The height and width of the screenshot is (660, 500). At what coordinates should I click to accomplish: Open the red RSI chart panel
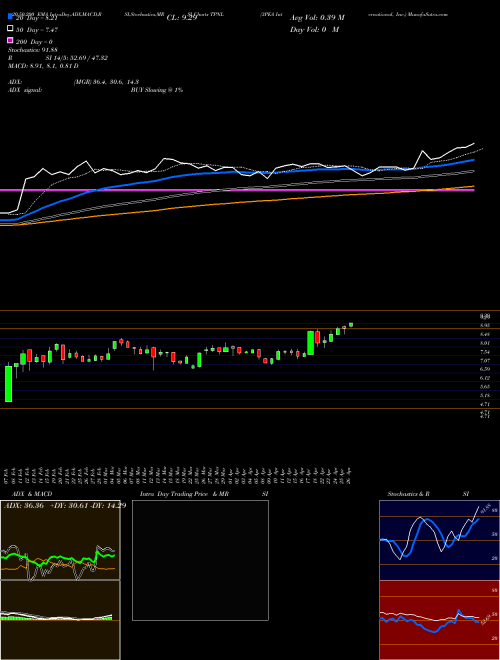click(439, 620)
